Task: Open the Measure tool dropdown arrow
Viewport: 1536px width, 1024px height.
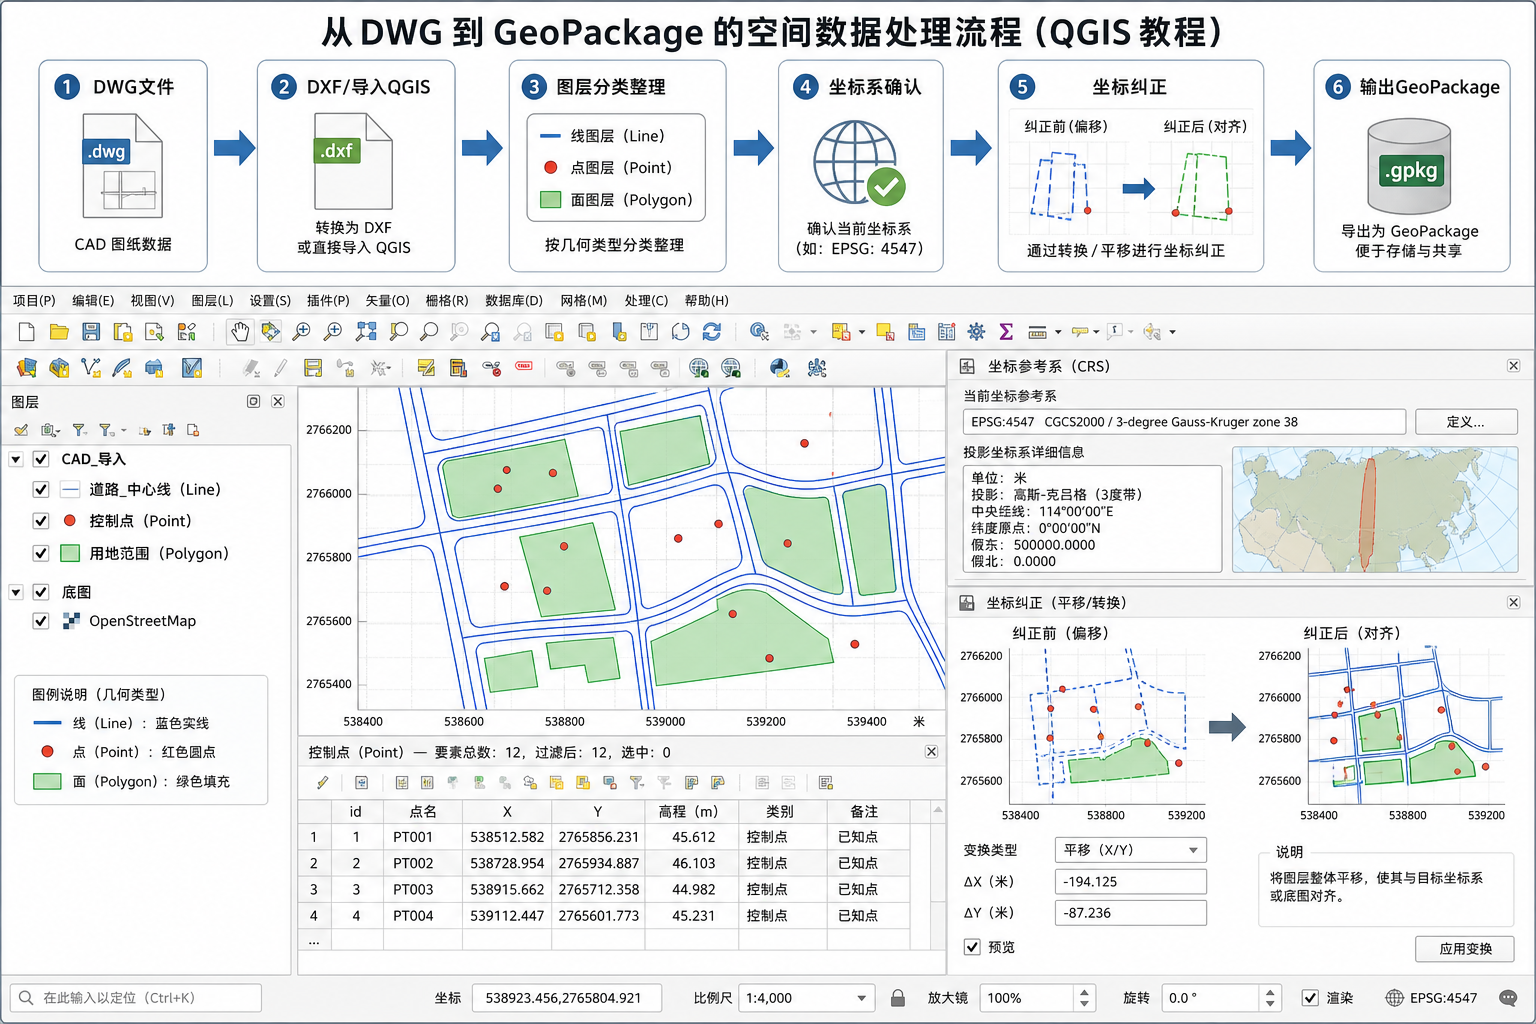Action: pyautogui.click(x=1058, y=332)
